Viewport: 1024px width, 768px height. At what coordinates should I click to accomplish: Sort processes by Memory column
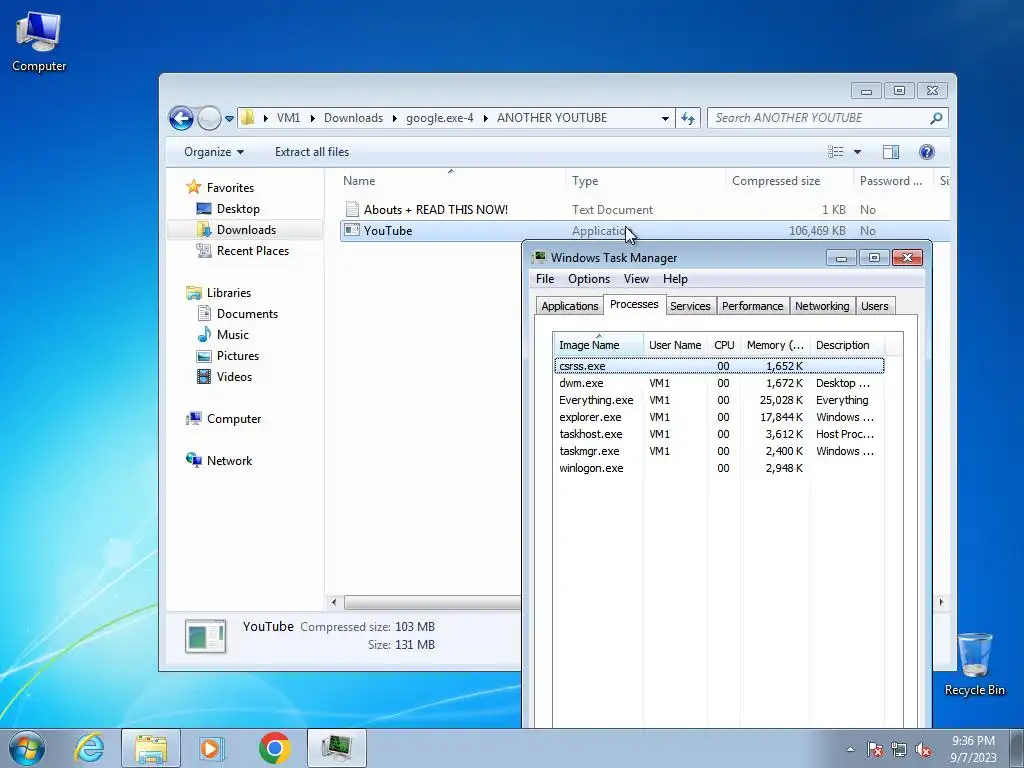click(x=775, y=345)
